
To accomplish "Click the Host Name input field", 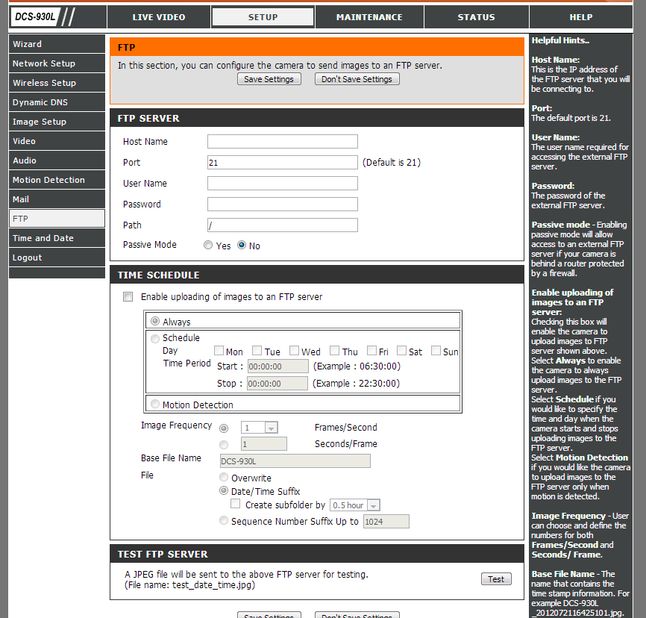I will pos(282,141).
